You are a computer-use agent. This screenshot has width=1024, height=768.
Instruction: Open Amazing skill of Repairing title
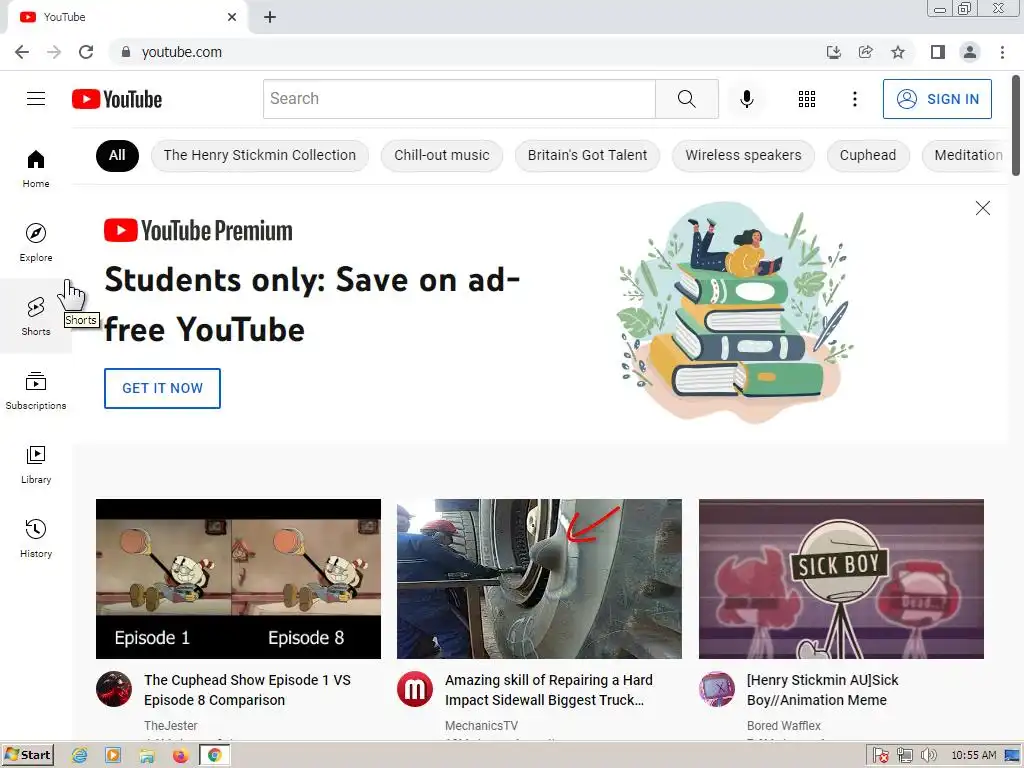pos(549,690)
